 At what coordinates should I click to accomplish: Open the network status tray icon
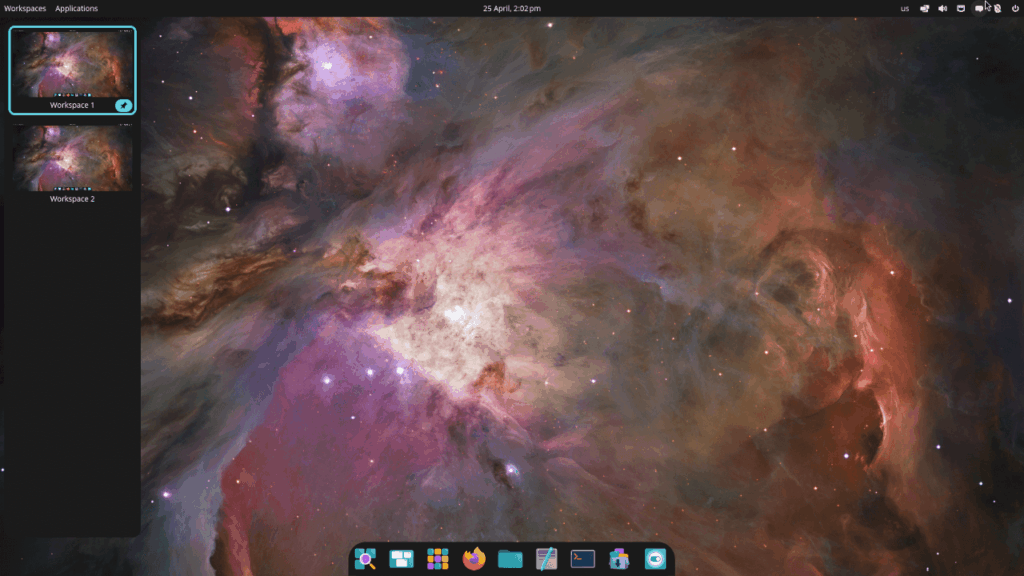924,8
